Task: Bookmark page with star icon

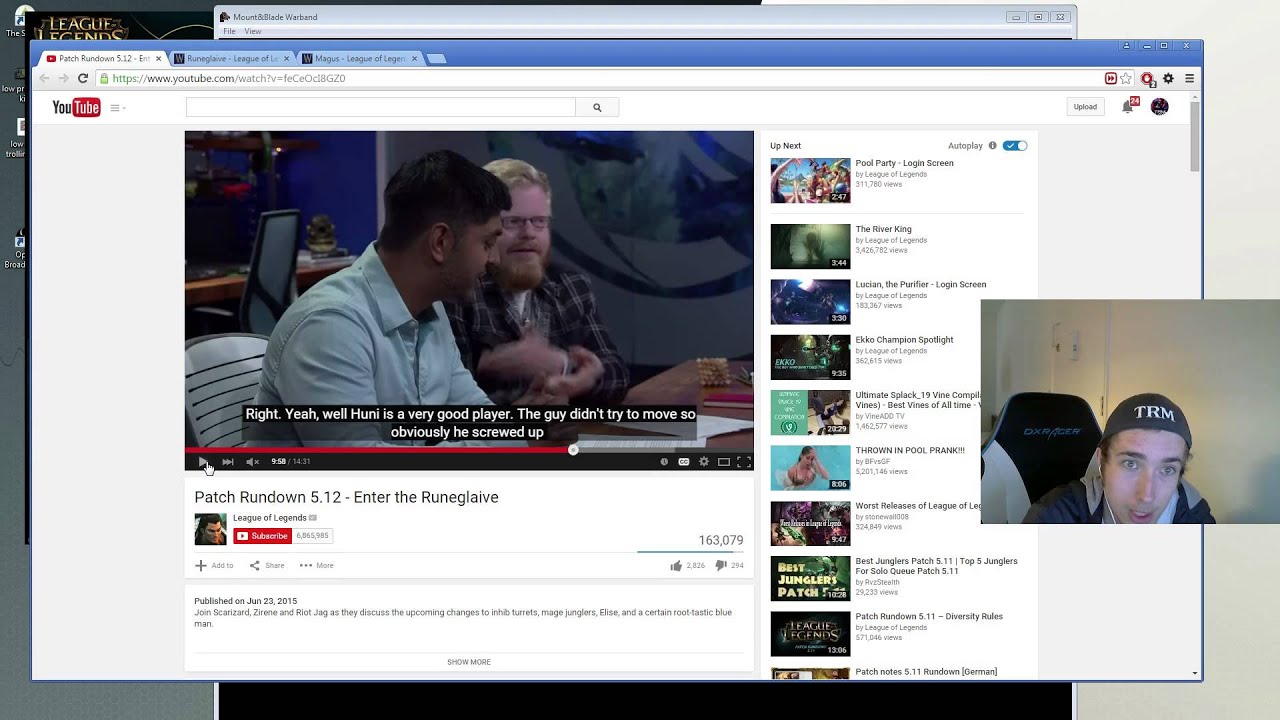Action: click(1126, 78)
